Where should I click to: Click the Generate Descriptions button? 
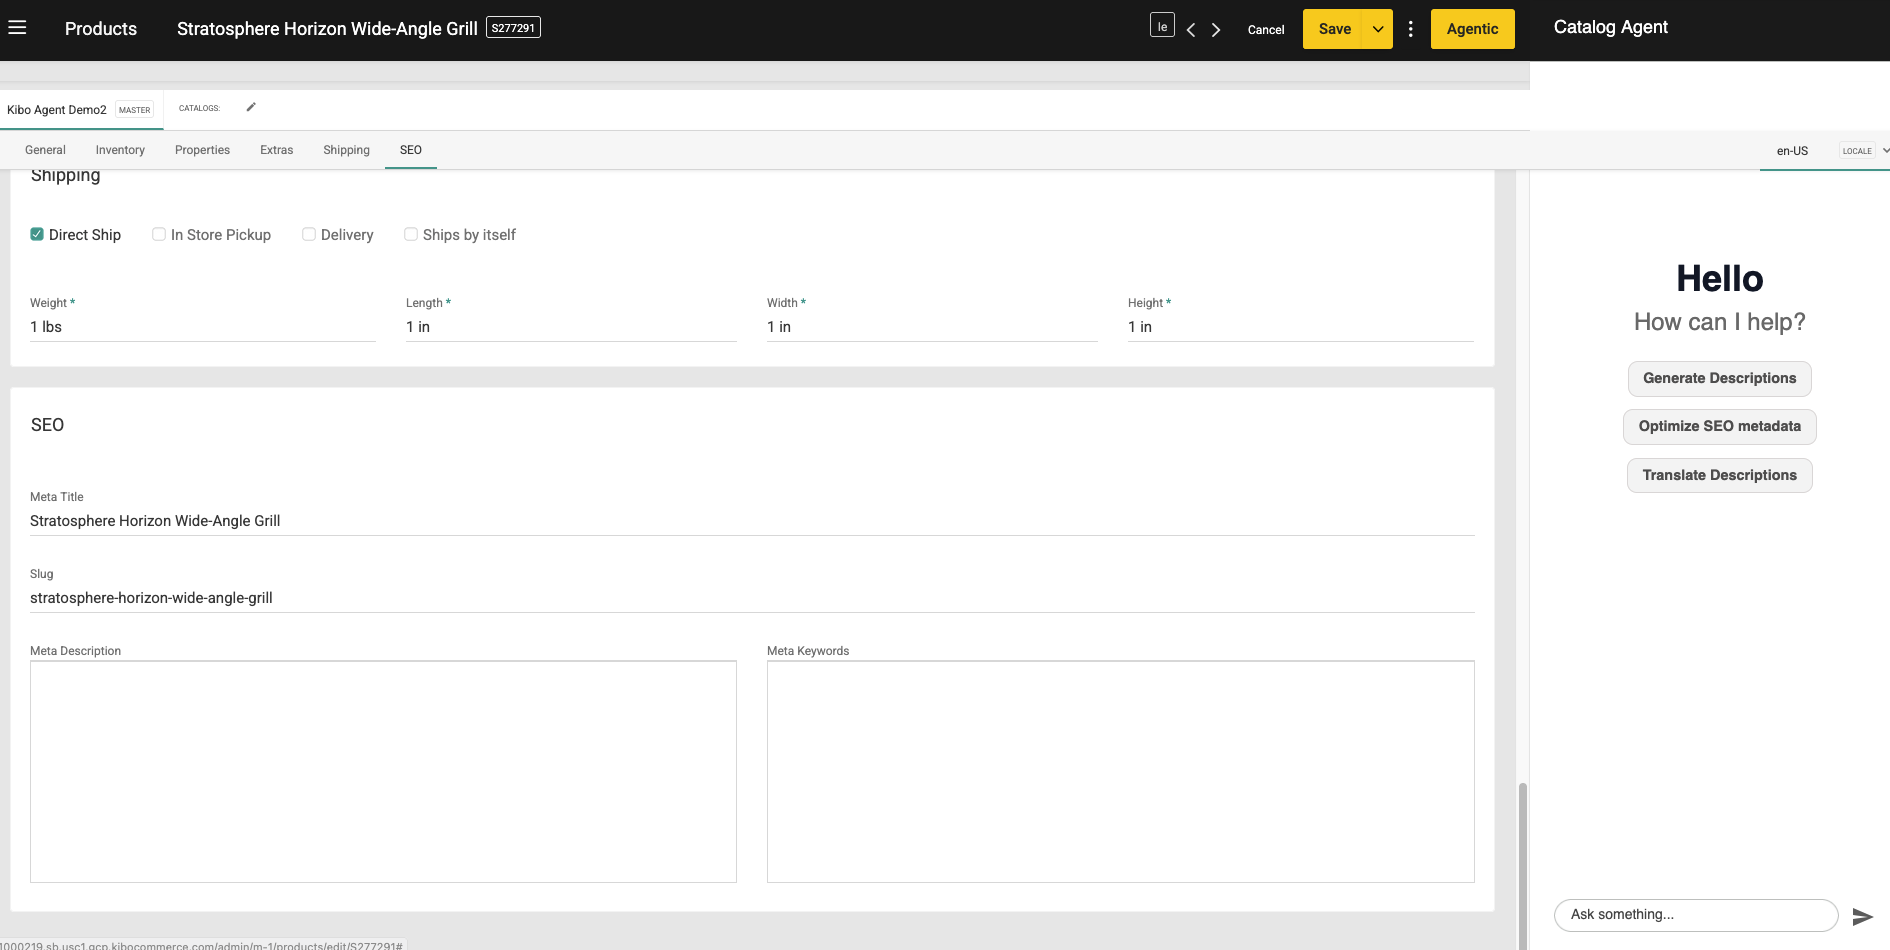click(1719, 378)
